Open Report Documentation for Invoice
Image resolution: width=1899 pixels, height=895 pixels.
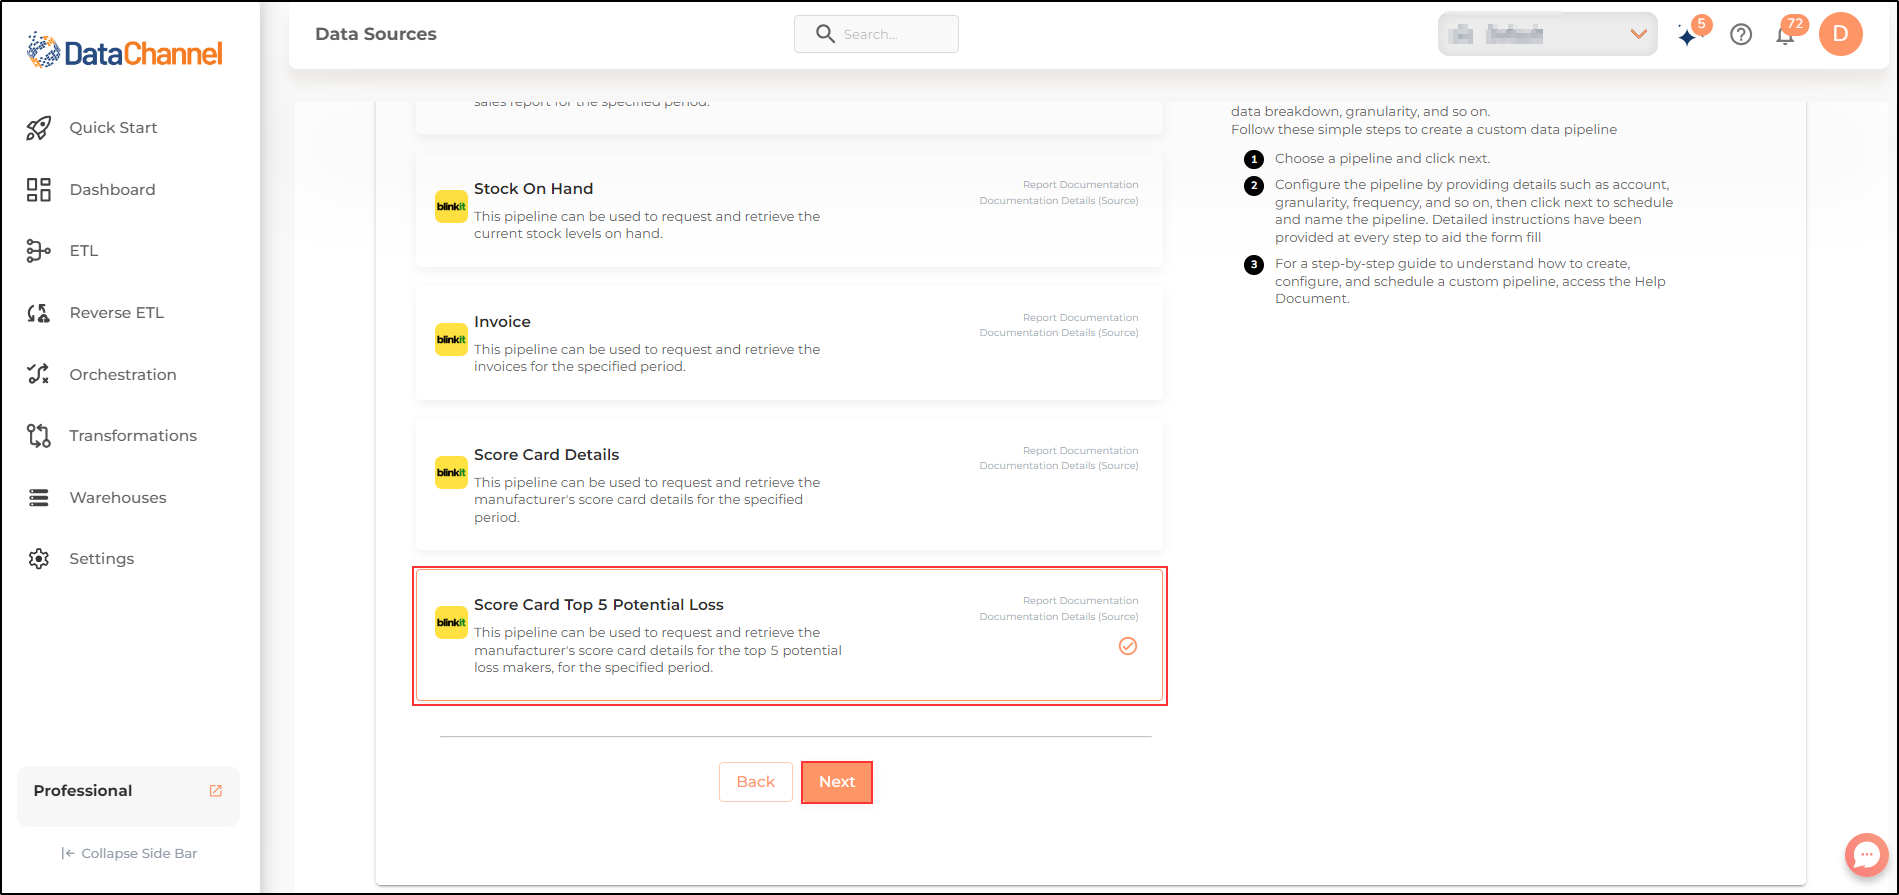pyautogui.click(x=1080, y=318)
